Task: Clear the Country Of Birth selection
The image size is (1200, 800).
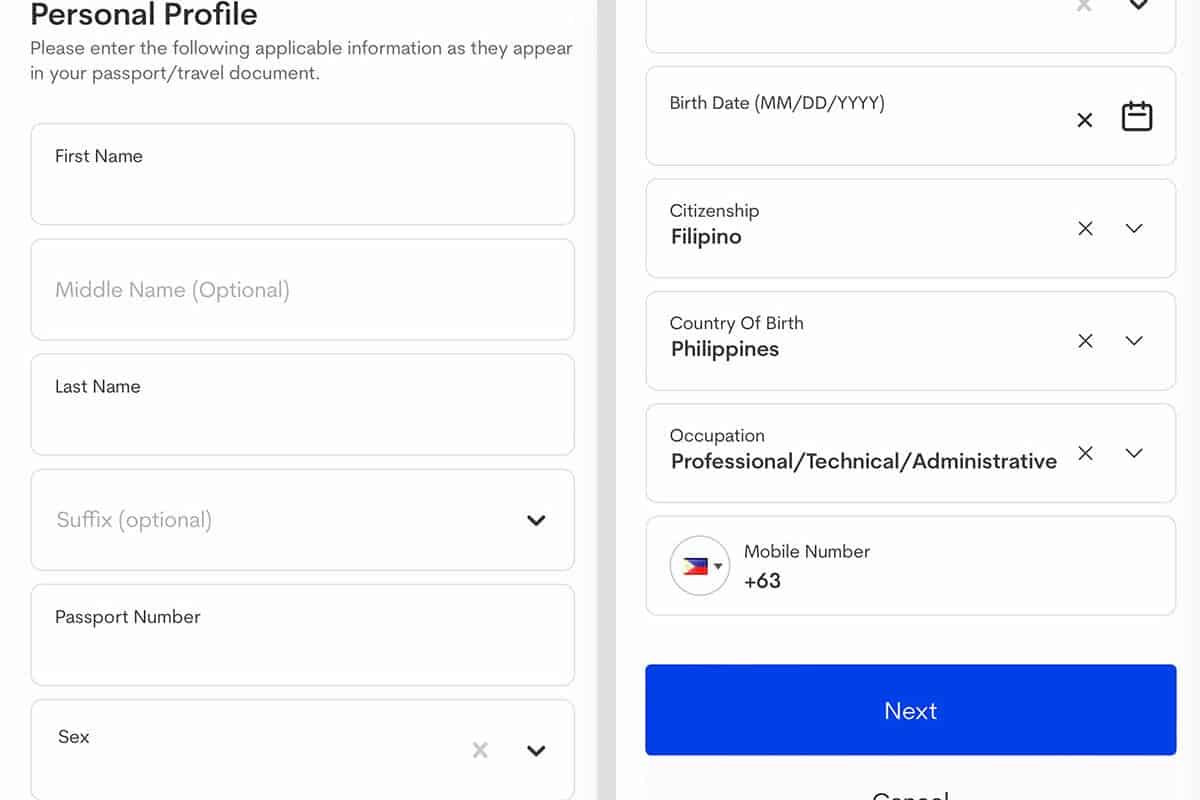Action: click(x=1085, y=341)
